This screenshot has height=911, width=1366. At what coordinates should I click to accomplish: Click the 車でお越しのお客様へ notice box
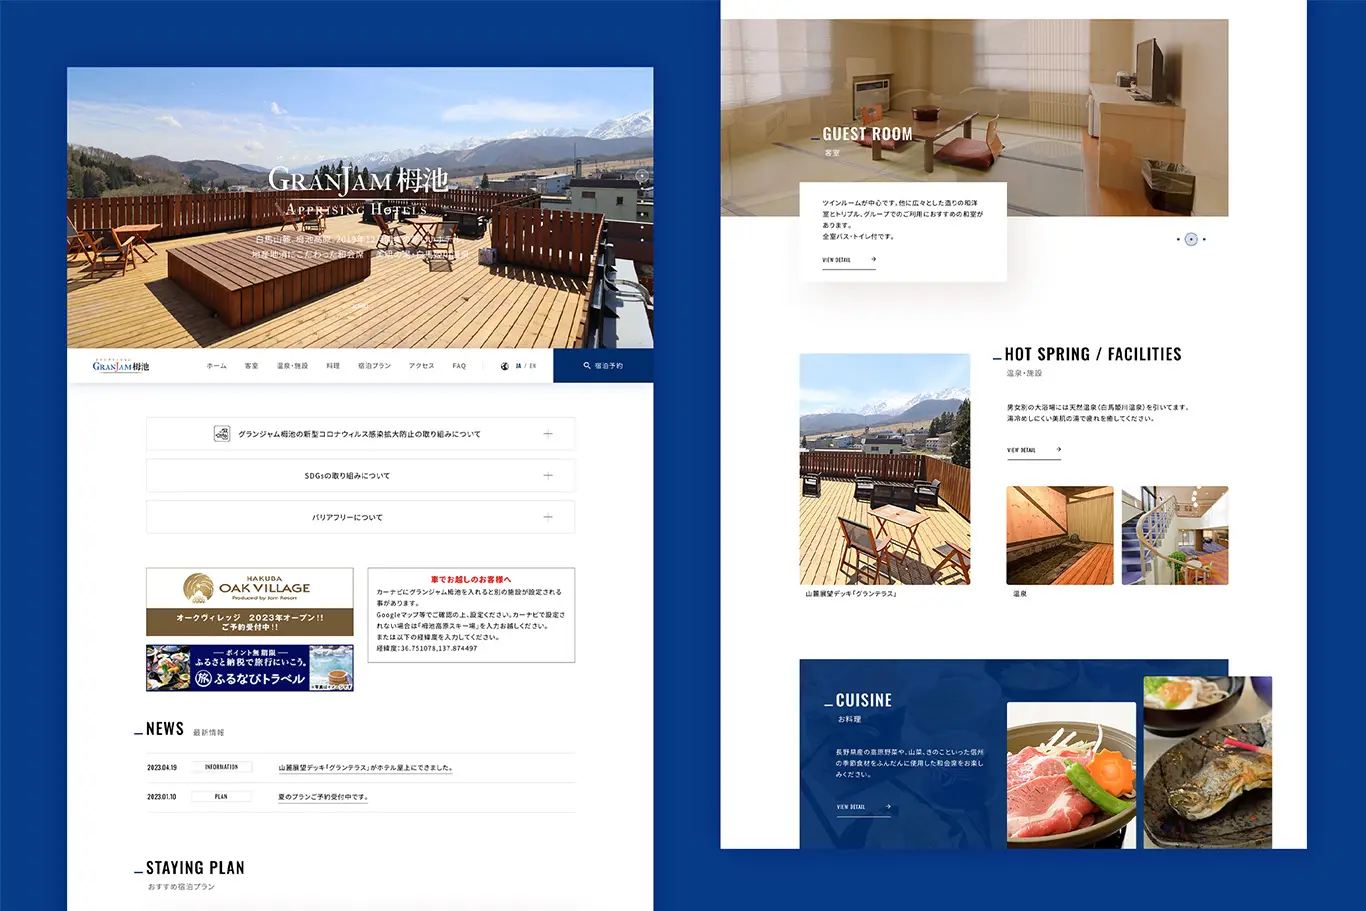click(471, 615)
